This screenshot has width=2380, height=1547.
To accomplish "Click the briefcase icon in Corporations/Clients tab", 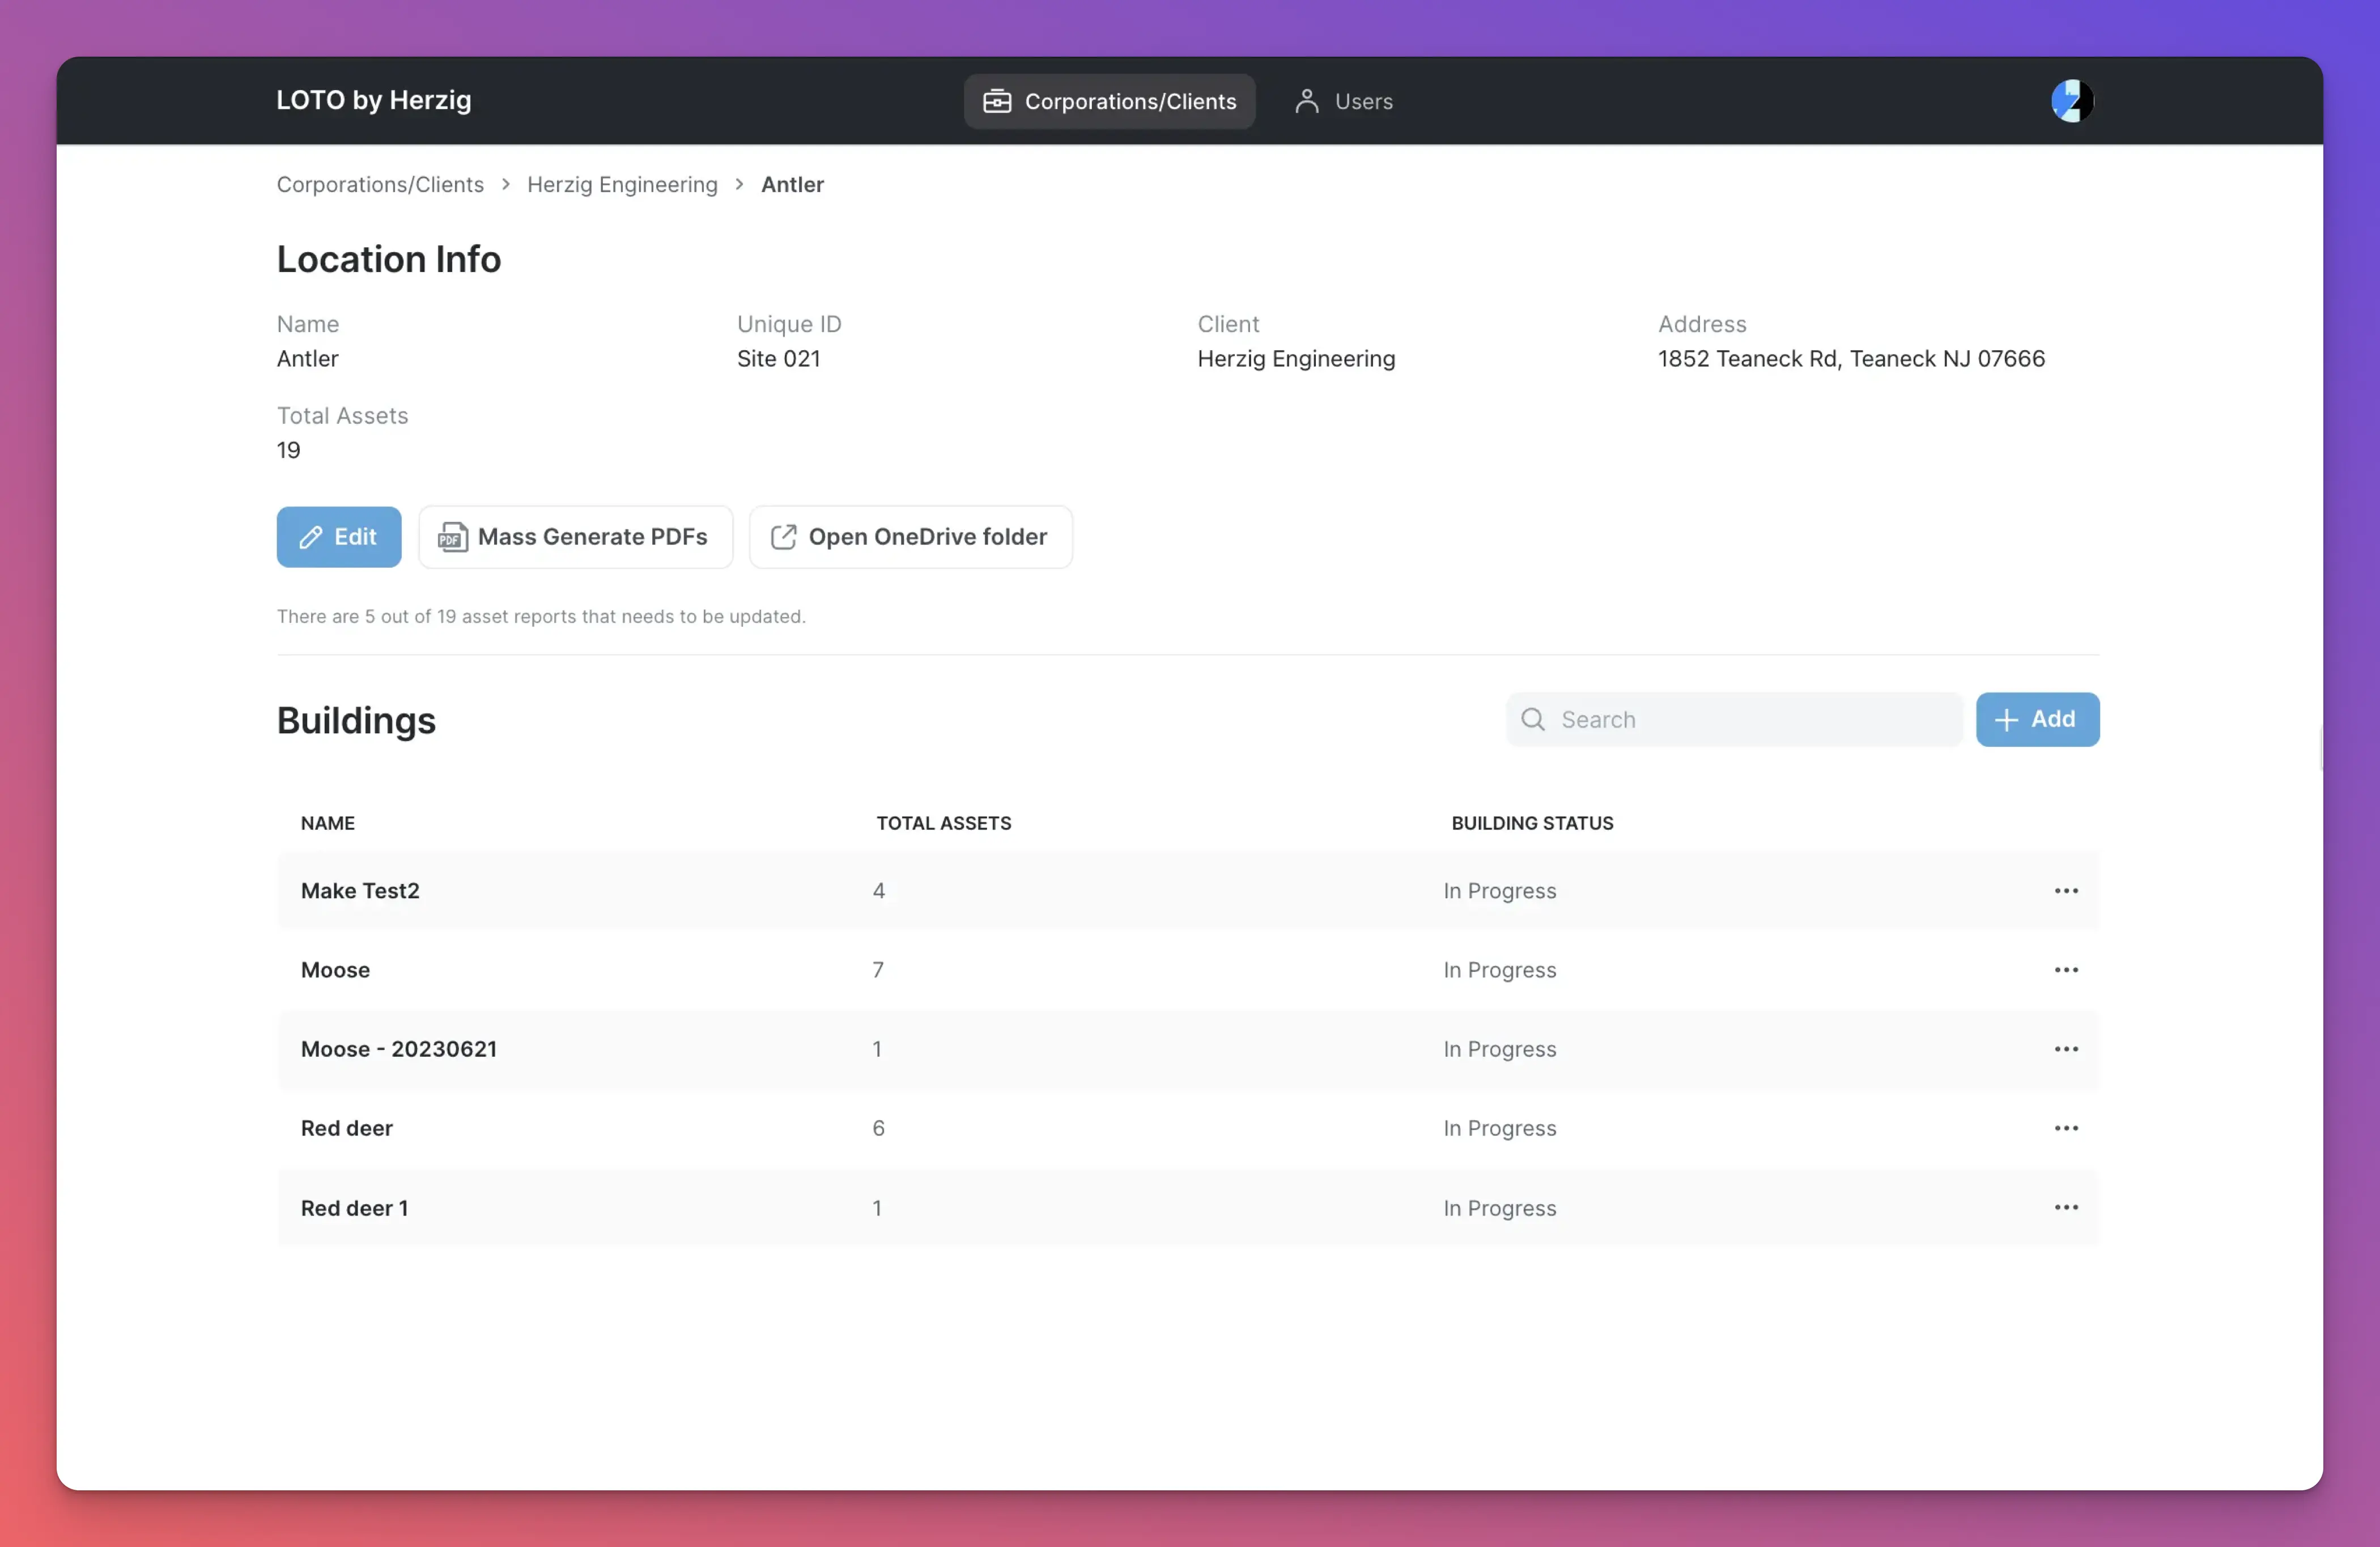I will click(x=997, y=101).
